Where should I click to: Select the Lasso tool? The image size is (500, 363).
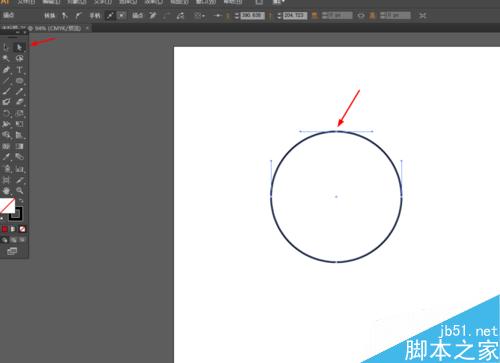coord(19,58)
